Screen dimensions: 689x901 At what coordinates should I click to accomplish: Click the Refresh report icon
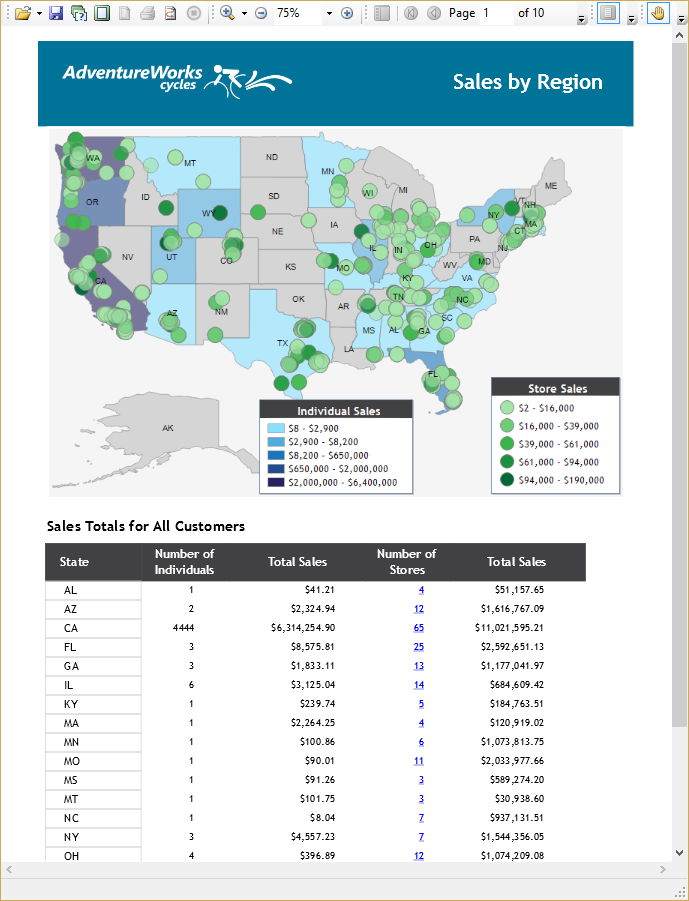point(171,13)
